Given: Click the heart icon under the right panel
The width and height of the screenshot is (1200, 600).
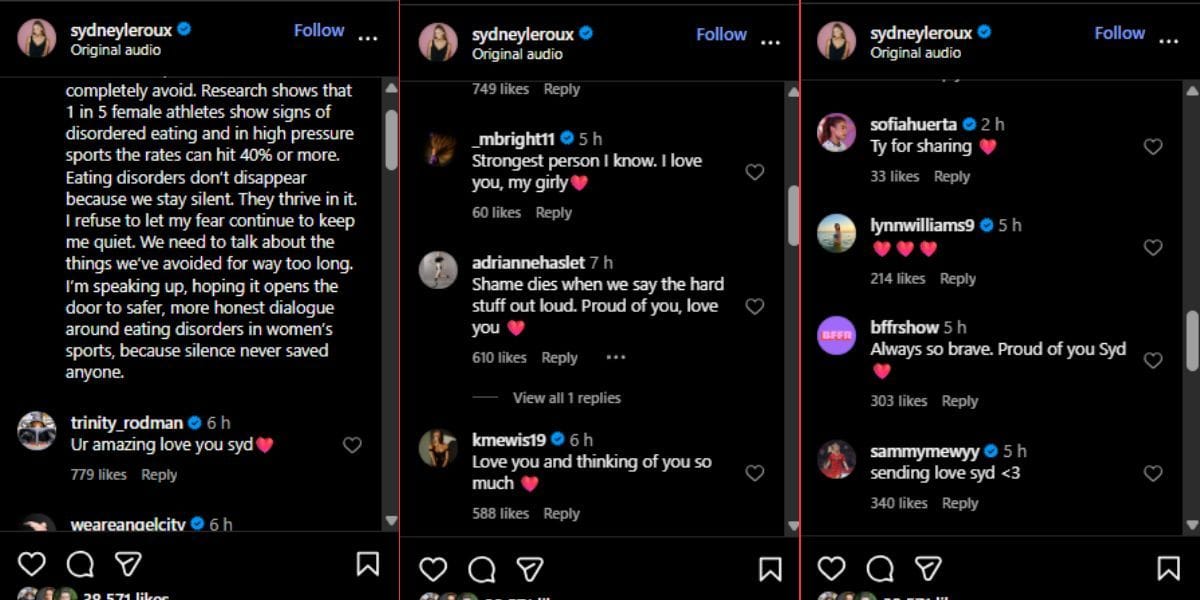Looking at the screenshot, I should (830, 568).
